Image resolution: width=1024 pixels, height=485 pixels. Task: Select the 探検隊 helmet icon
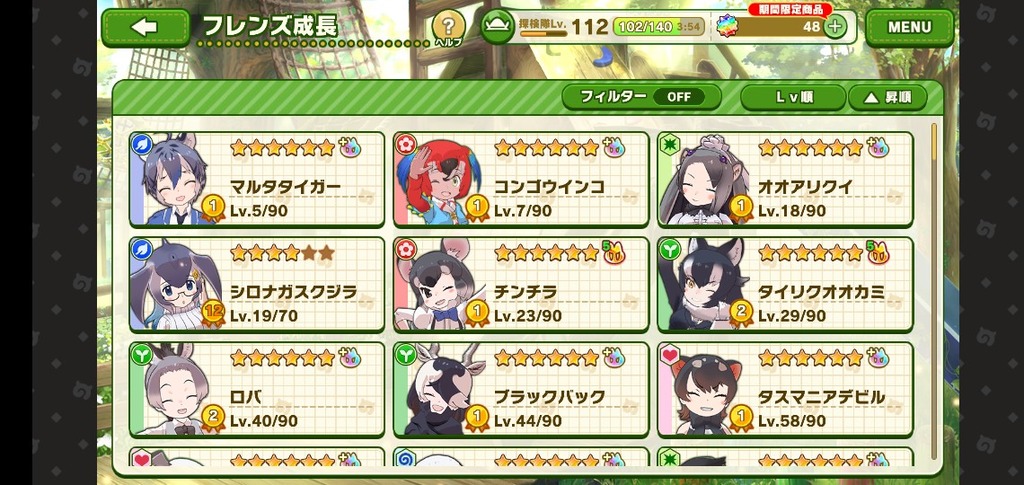click(498, 26)
